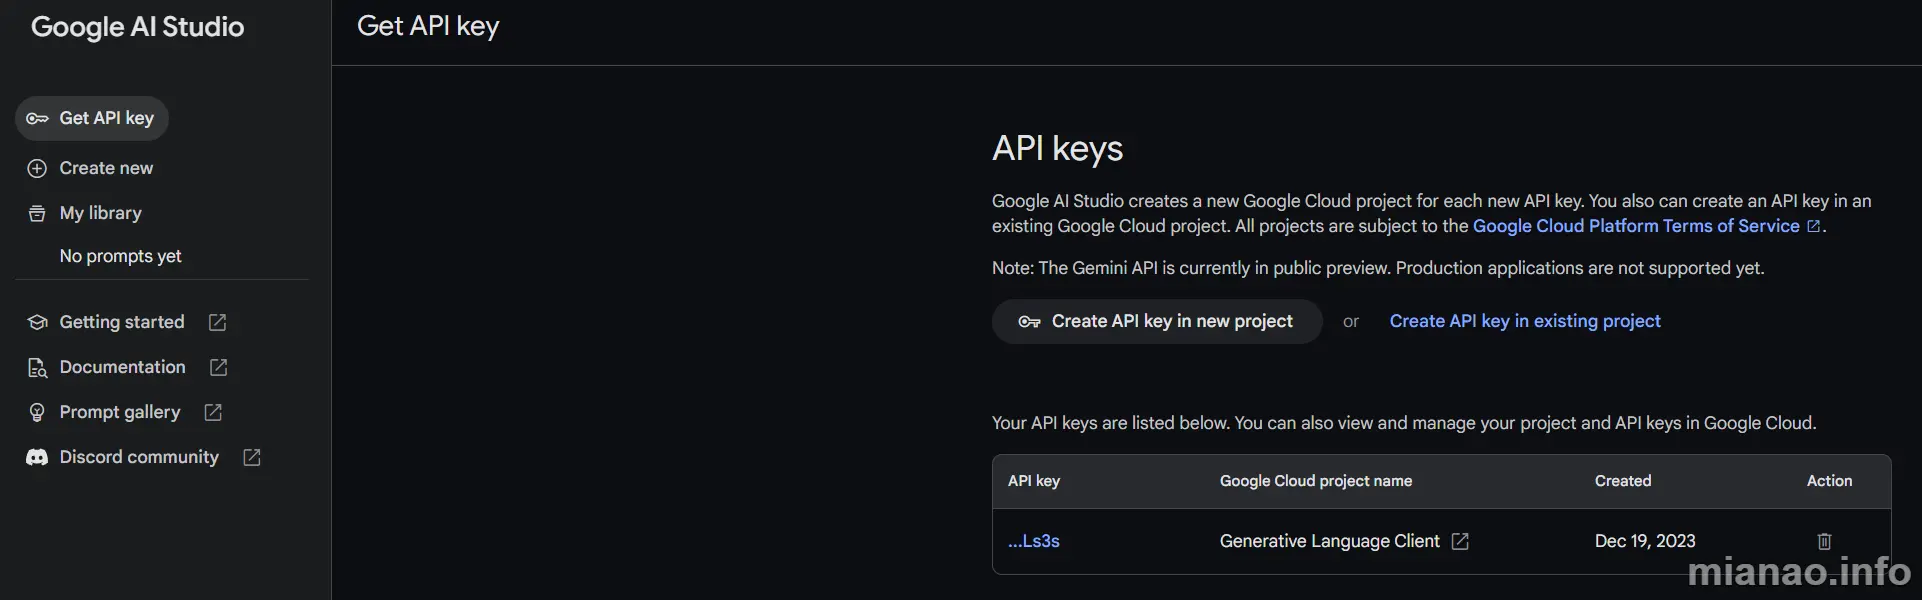This screenshot has width=1922, height=600.
Task: Open external link icon next to Discord community
Action: [252, 457]
